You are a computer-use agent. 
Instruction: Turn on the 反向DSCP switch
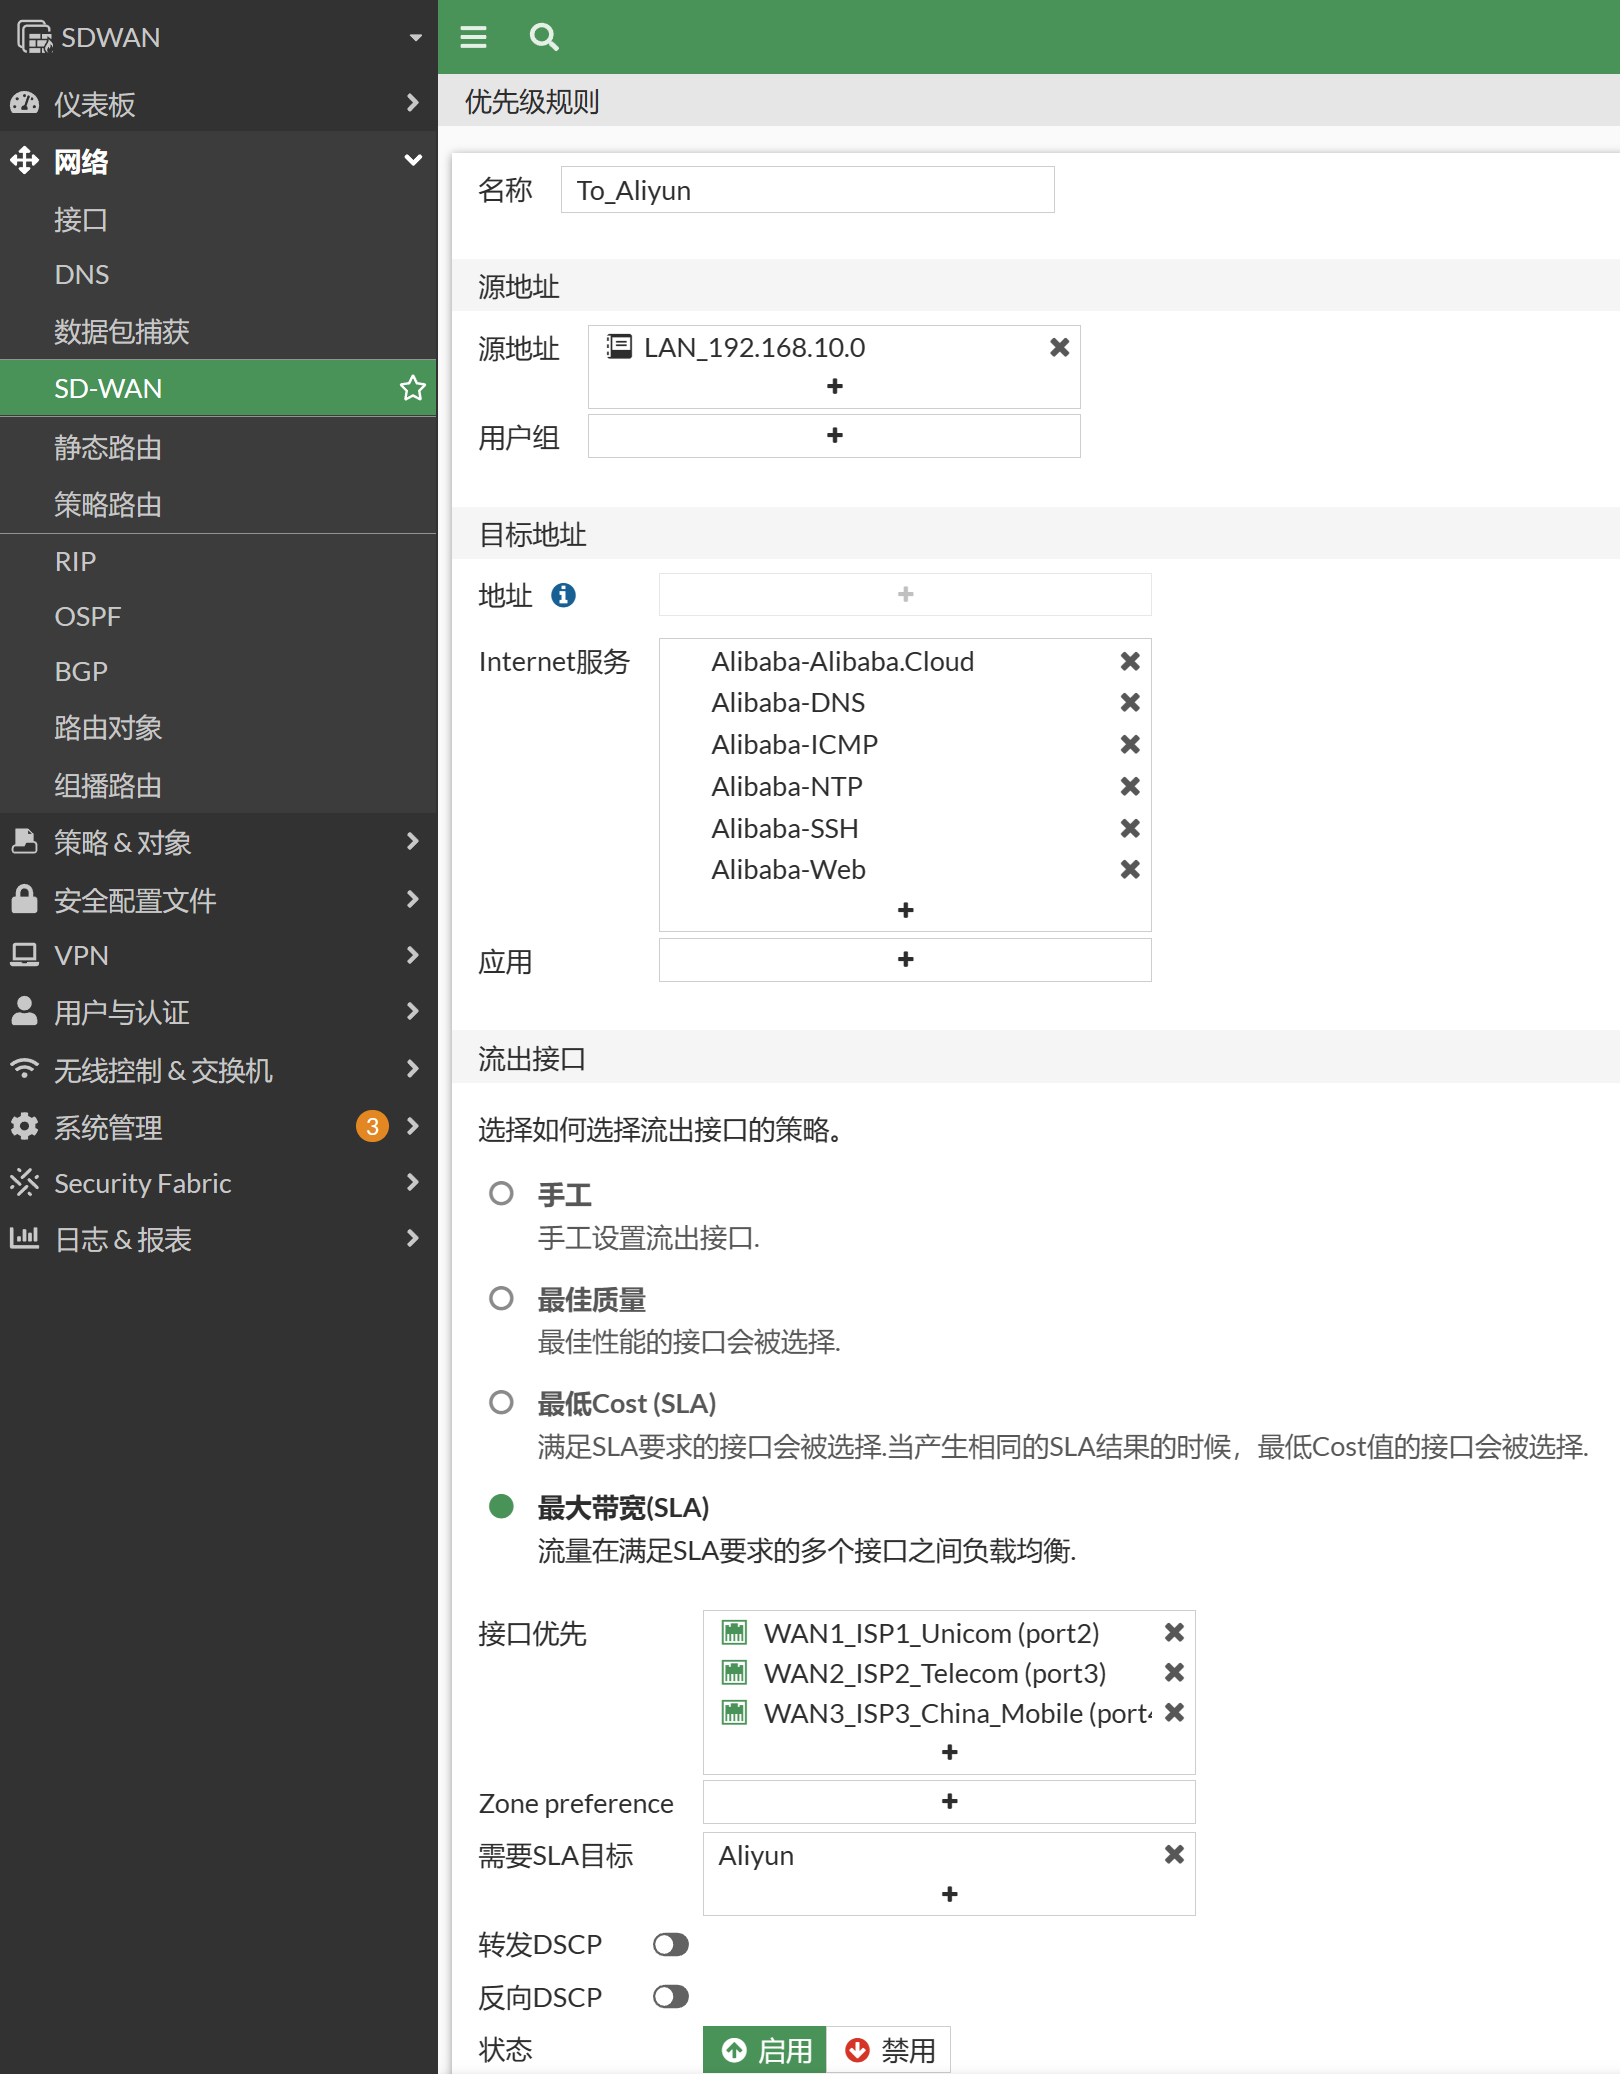pyautogui.click(x=670, y=1997)
